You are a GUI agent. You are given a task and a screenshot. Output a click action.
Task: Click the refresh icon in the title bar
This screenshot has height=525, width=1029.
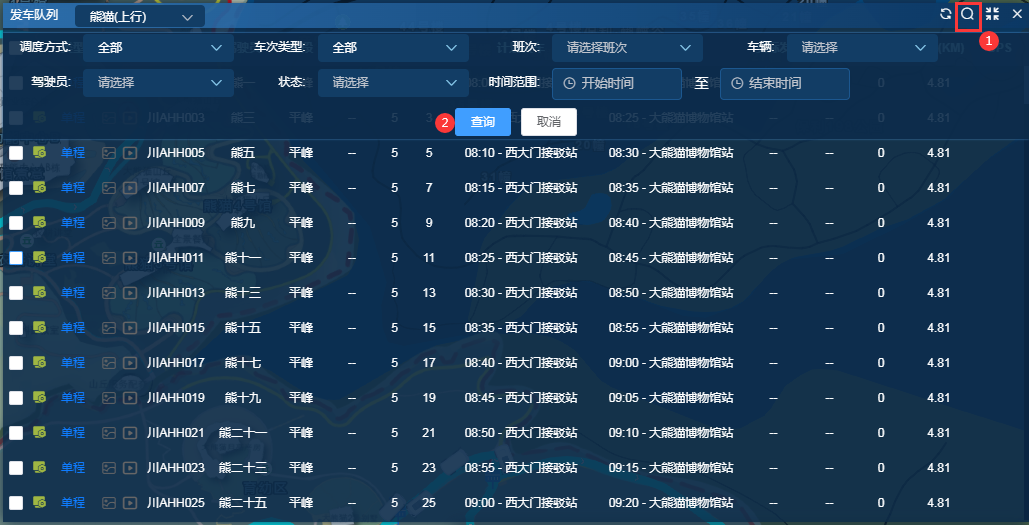click(946, 14)
